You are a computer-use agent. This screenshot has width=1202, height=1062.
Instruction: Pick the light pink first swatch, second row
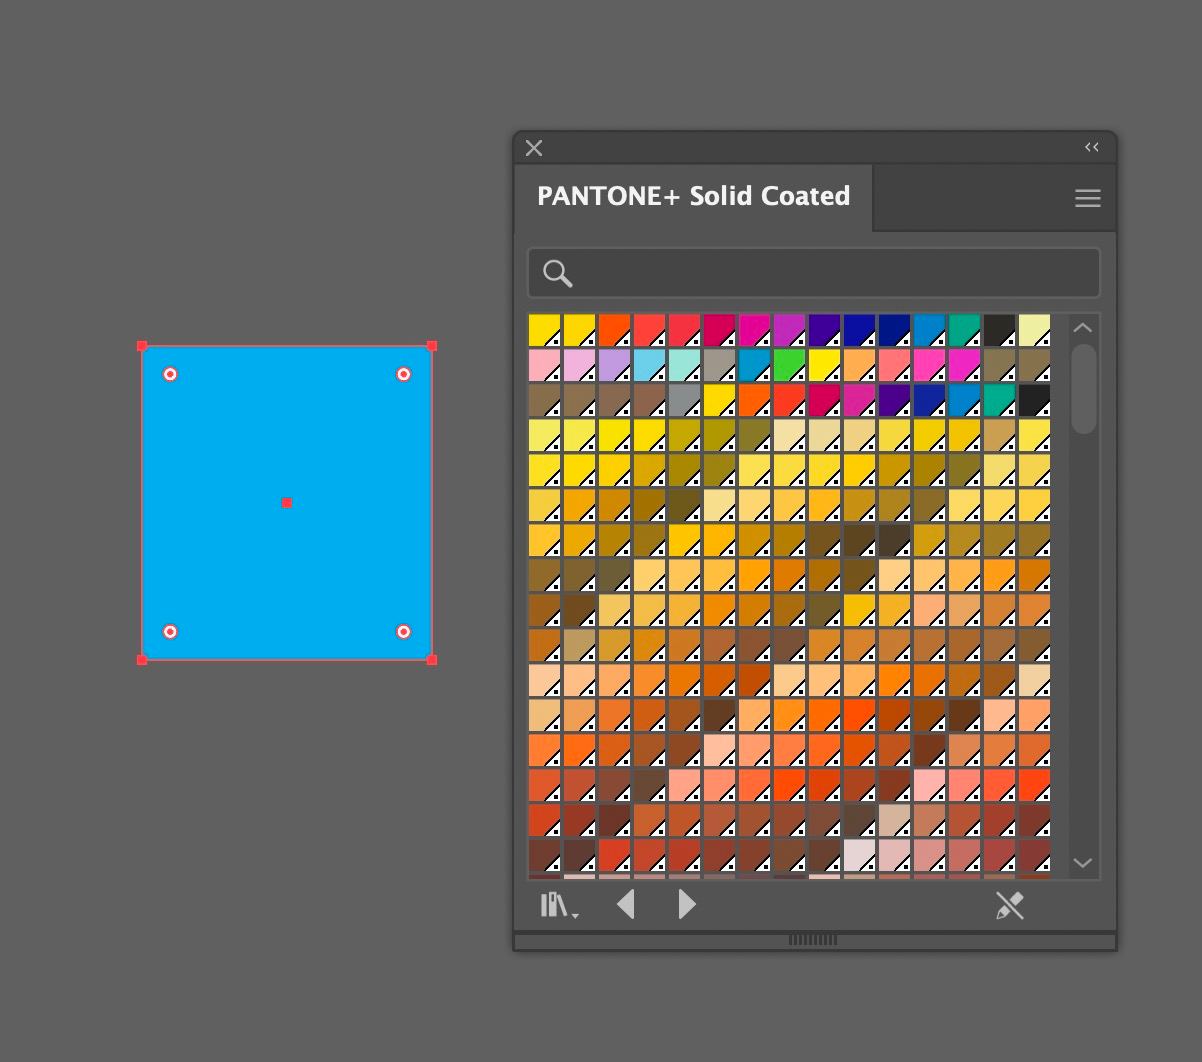pos(545,365)
